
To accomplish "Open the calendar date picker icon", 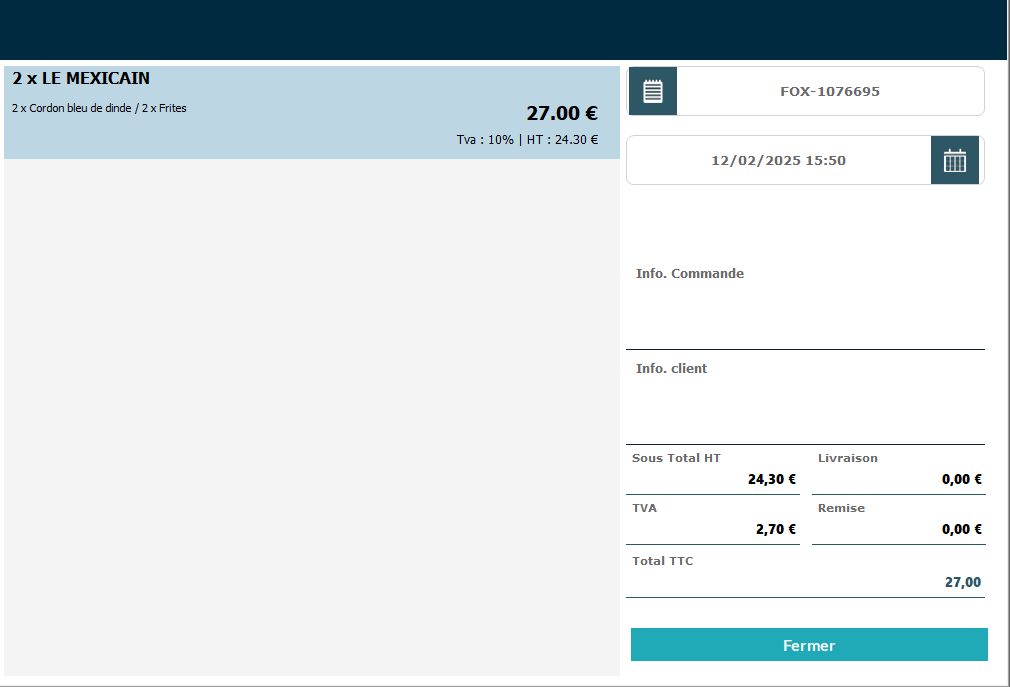I will (x=954, y=160).
